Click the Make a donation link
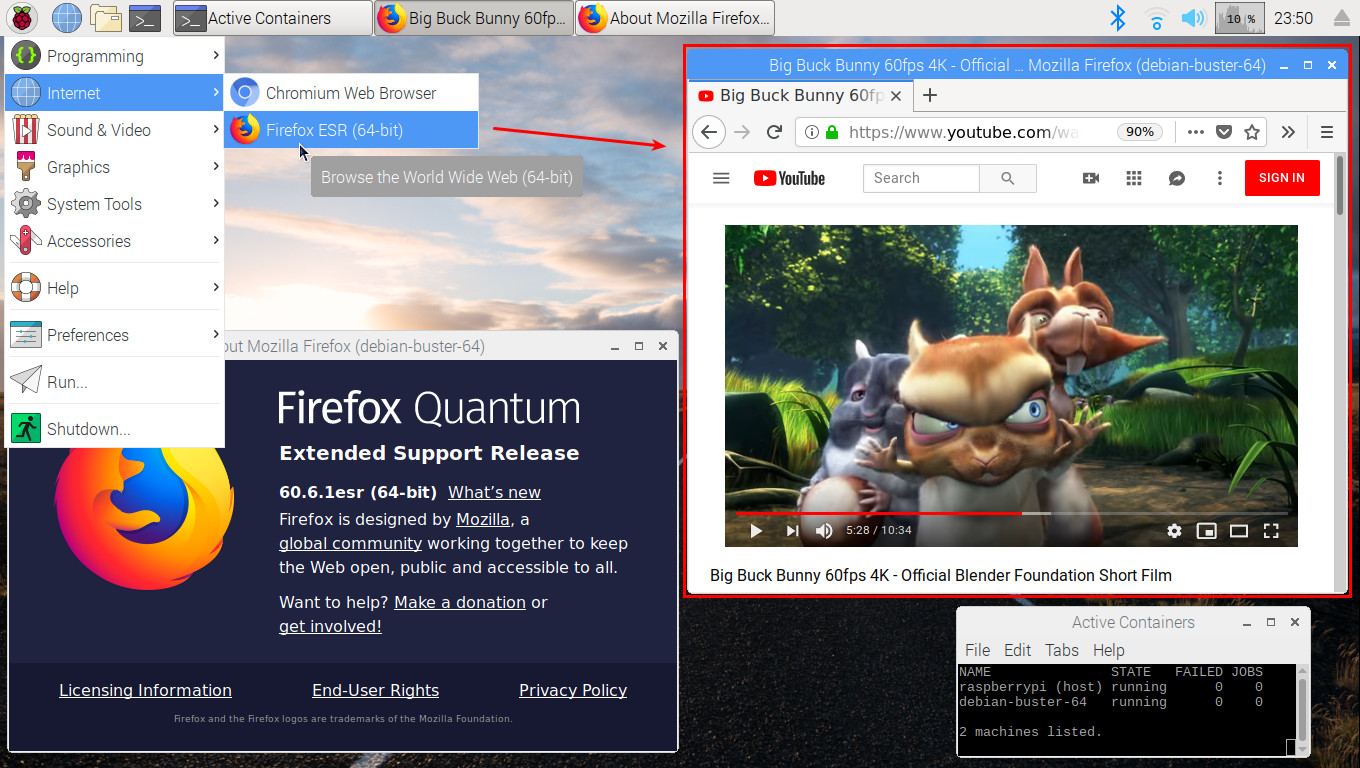 click(460, 602)
